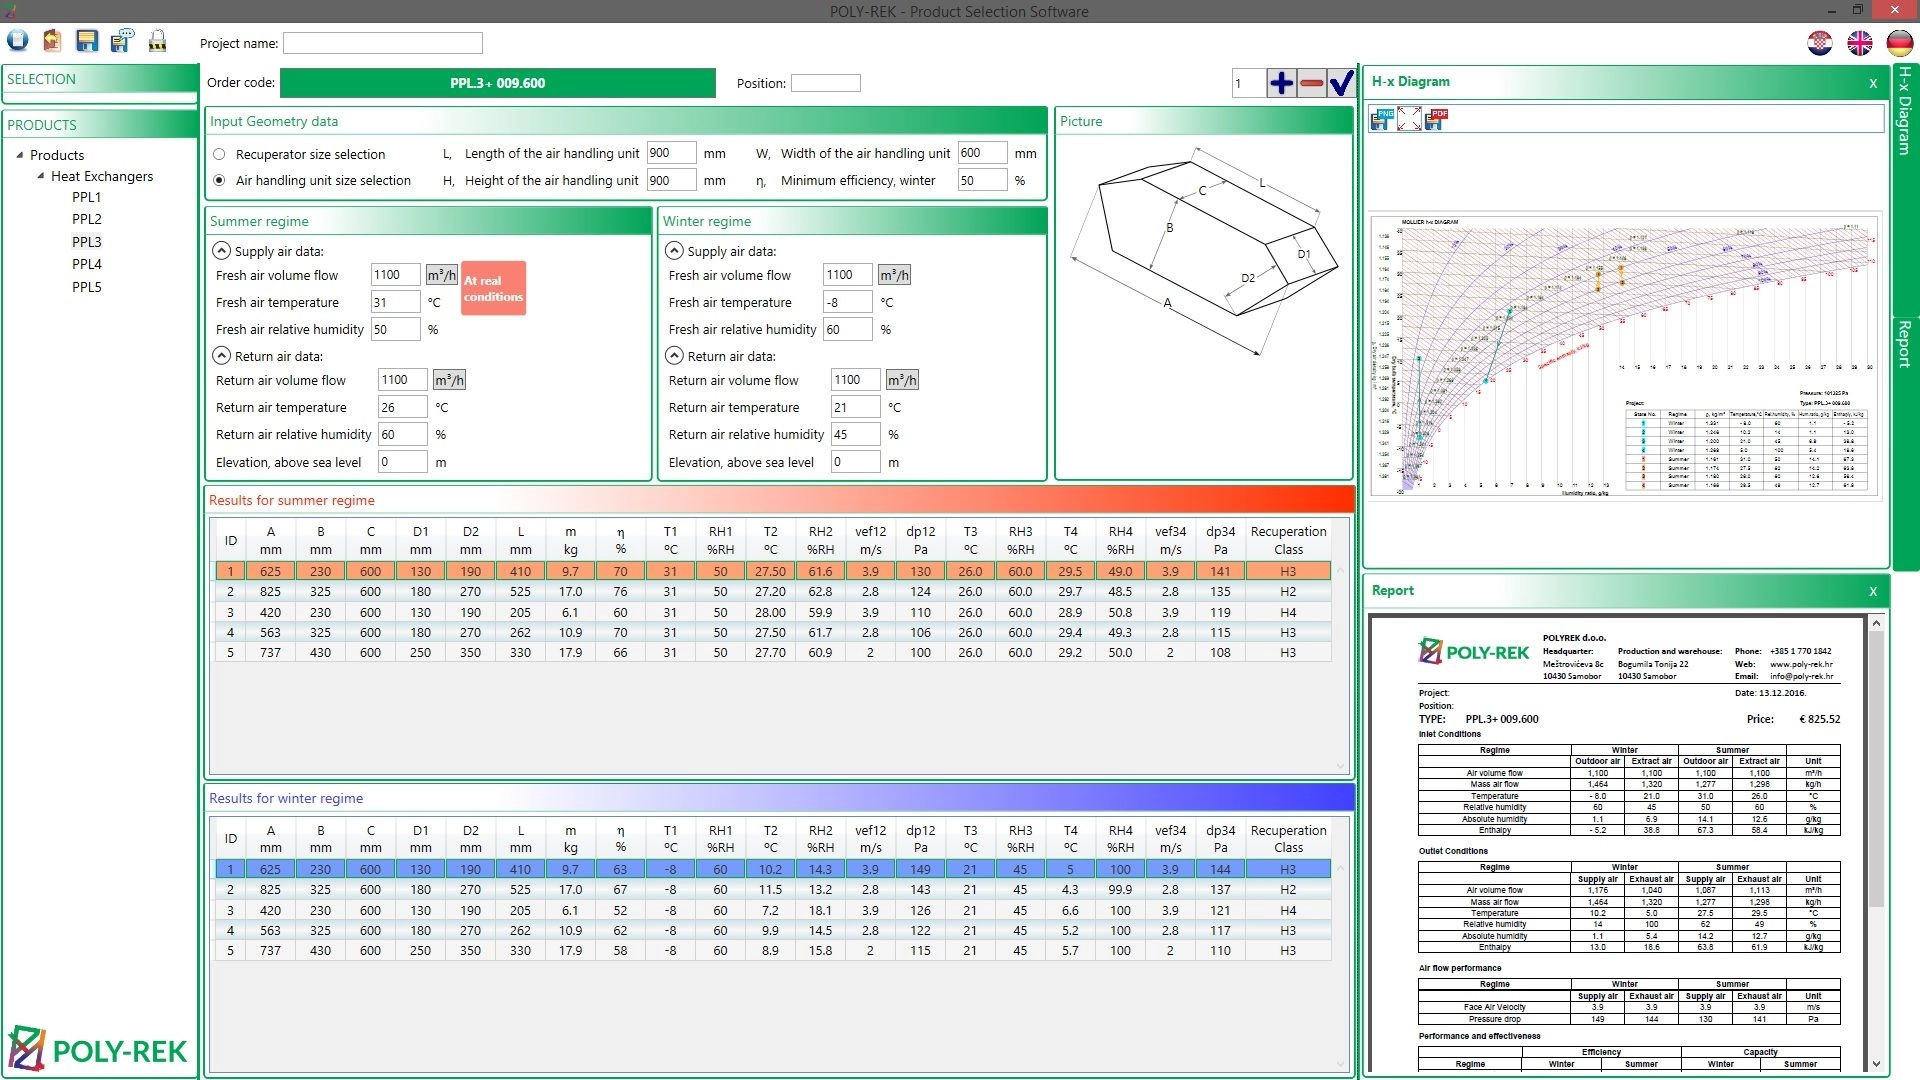Save the H-x diagram as PNG

pyautogui.click(x=1381, y=120)
